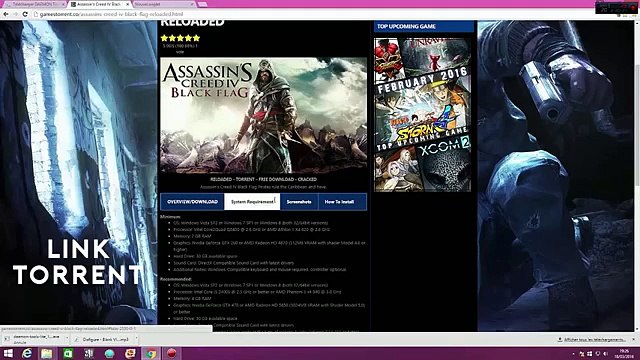Open a new tab with the new-tab button

point(202,4)
